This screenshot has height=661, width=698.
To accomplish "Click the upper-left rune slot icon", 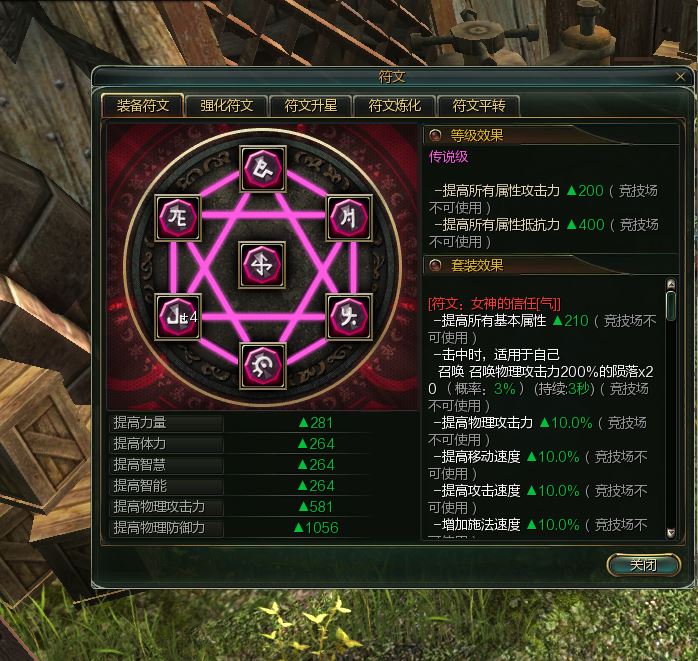I will tap(178, 218).
